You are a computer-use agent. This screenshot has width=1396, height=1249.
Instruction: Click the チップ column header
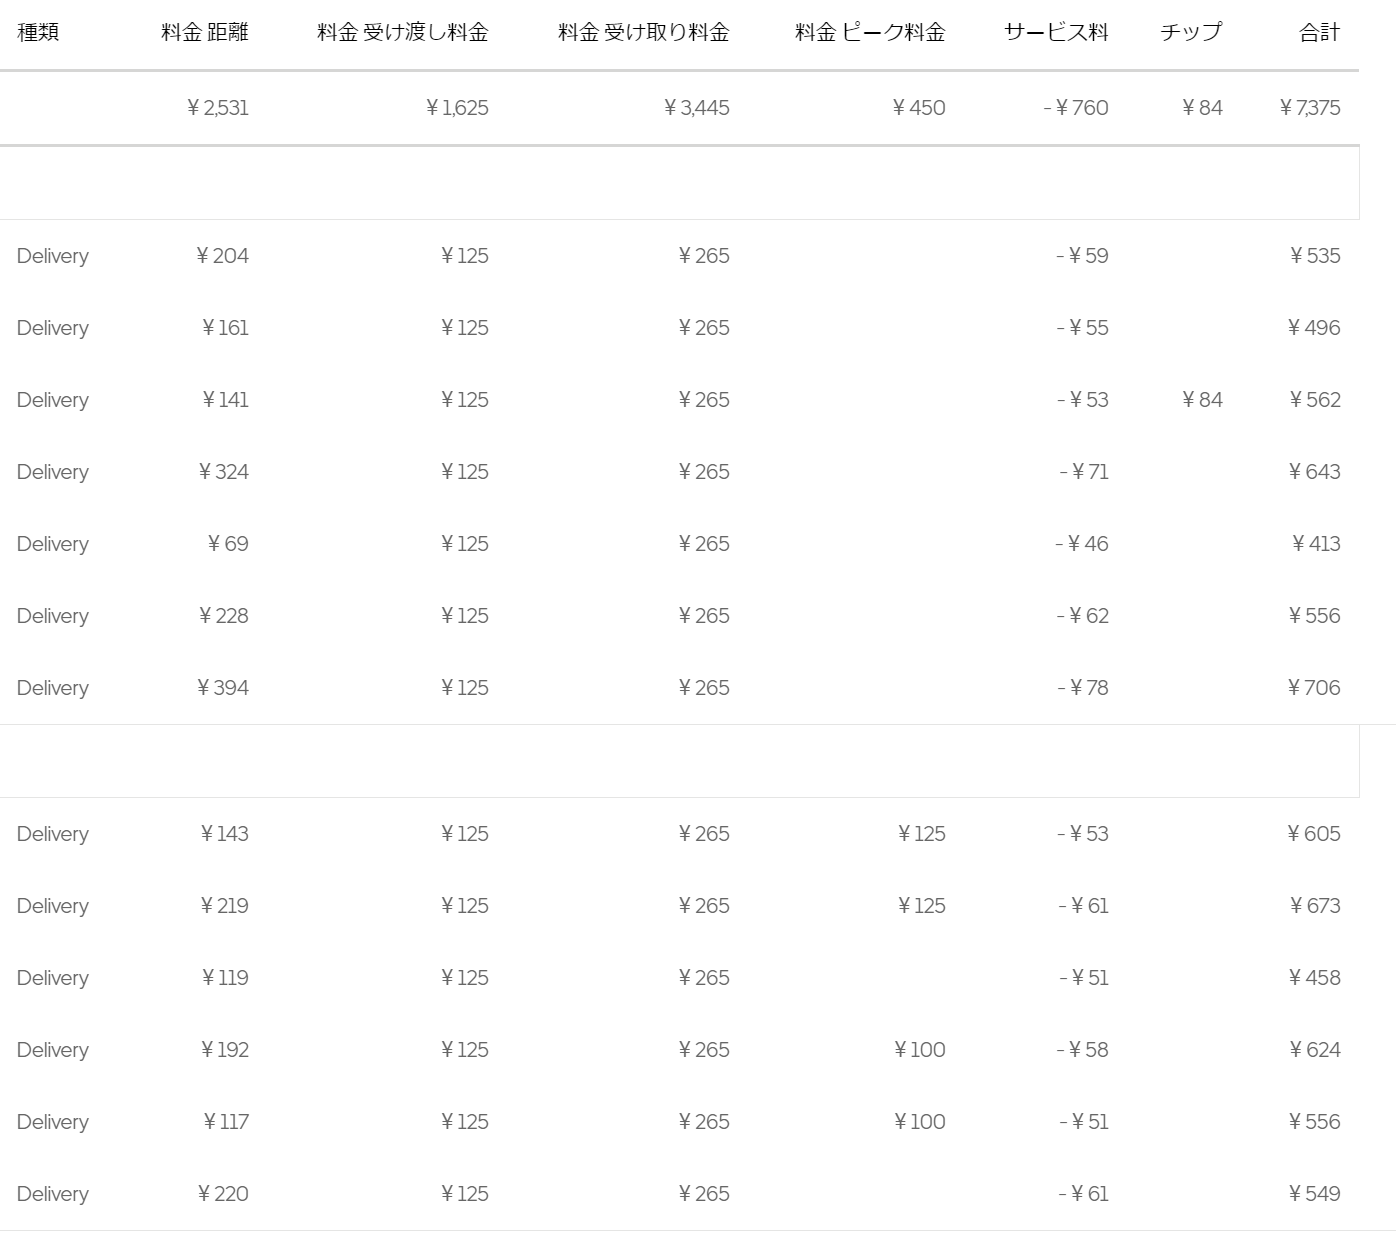(1191, 33)
